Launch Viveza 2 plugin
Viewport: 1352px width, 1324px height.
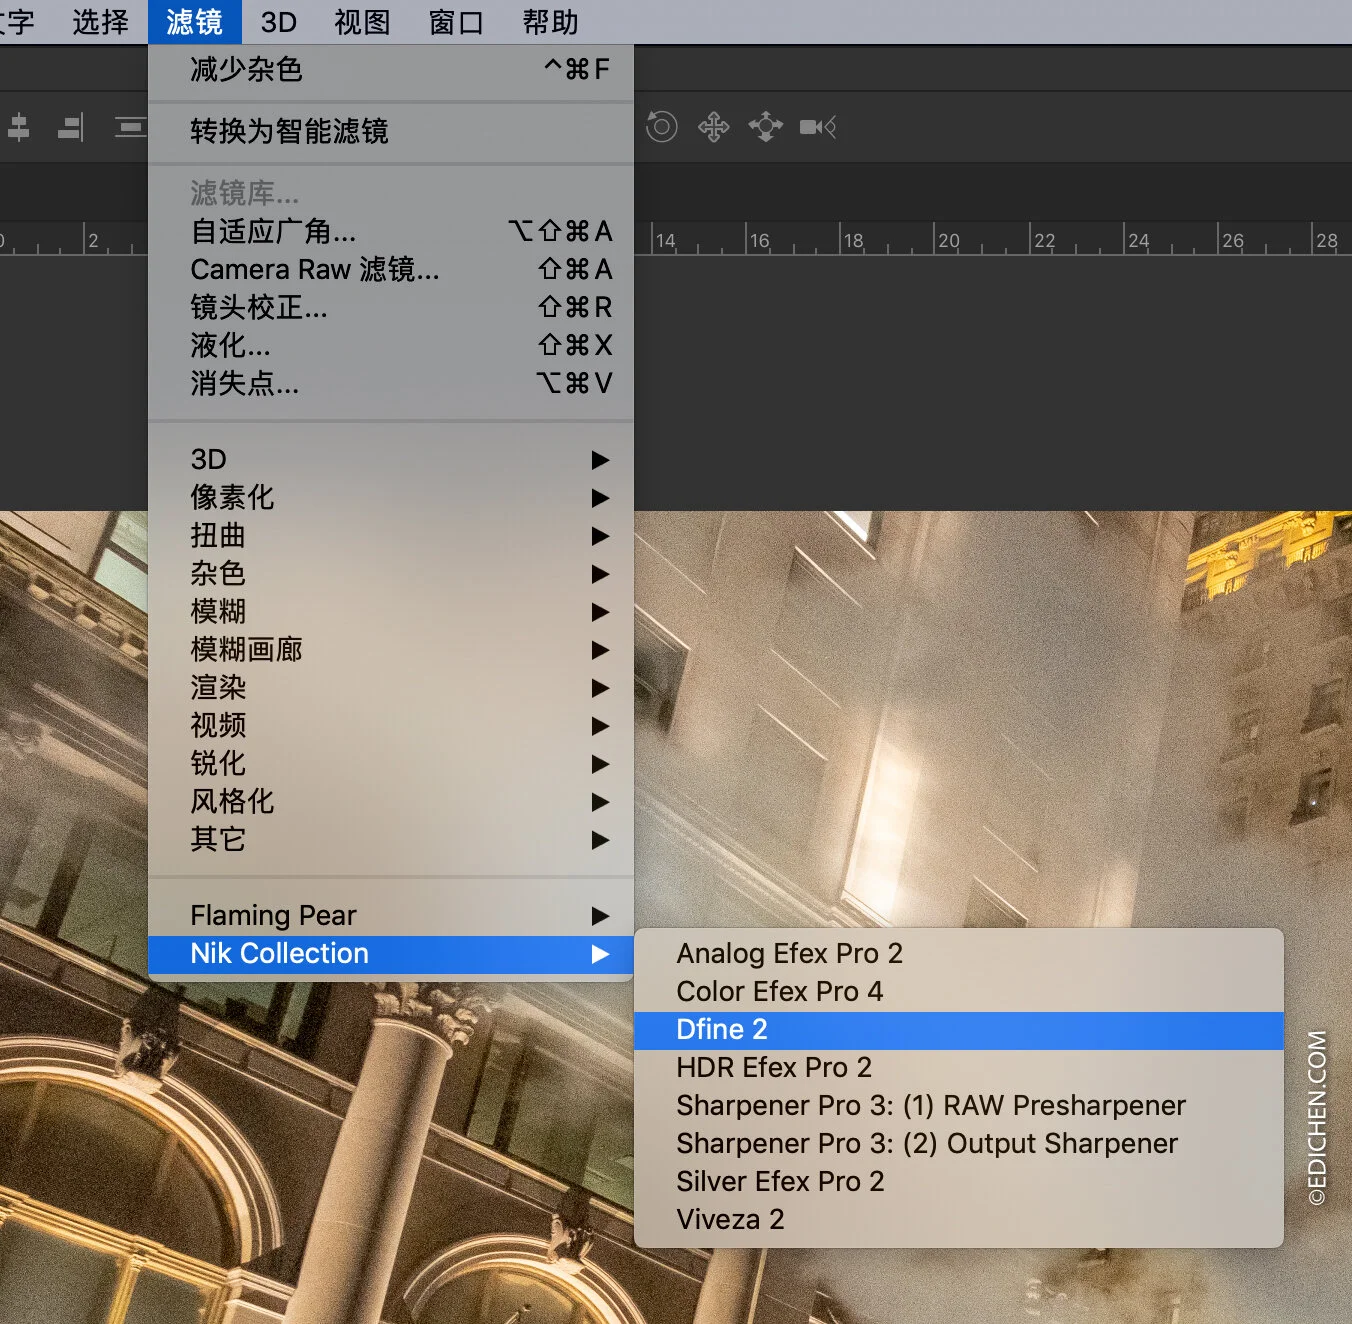pyautogui.click(x=959, y=1219)
